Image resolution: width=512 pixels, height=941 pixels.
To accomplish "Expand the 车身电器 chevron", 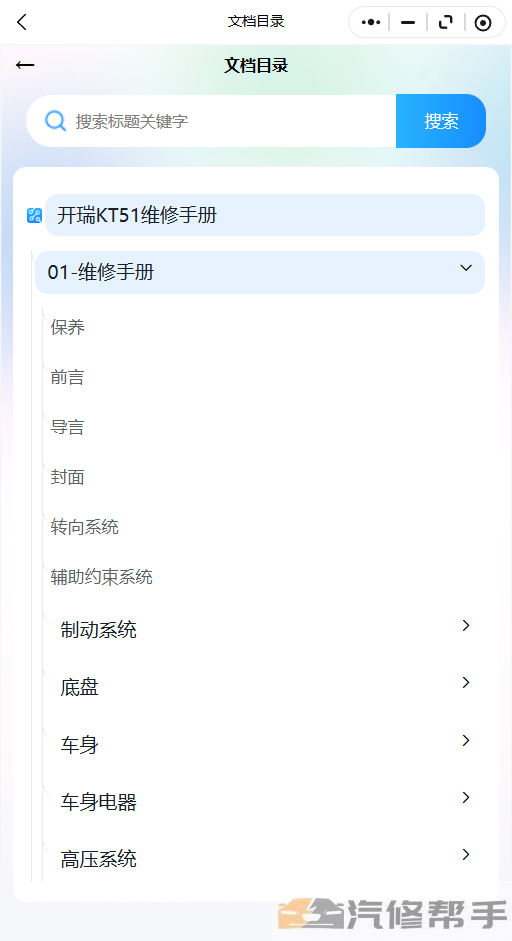I will [x=466, y=797].
